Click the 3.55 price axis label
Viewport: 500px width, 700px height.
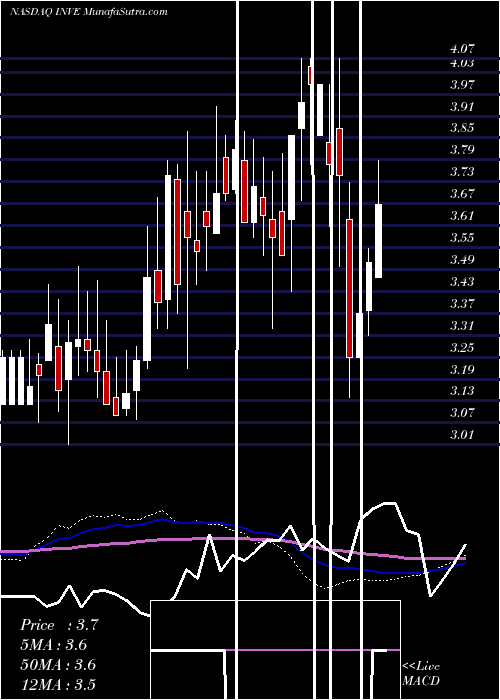pyautogui.click(x=463, y=238)
